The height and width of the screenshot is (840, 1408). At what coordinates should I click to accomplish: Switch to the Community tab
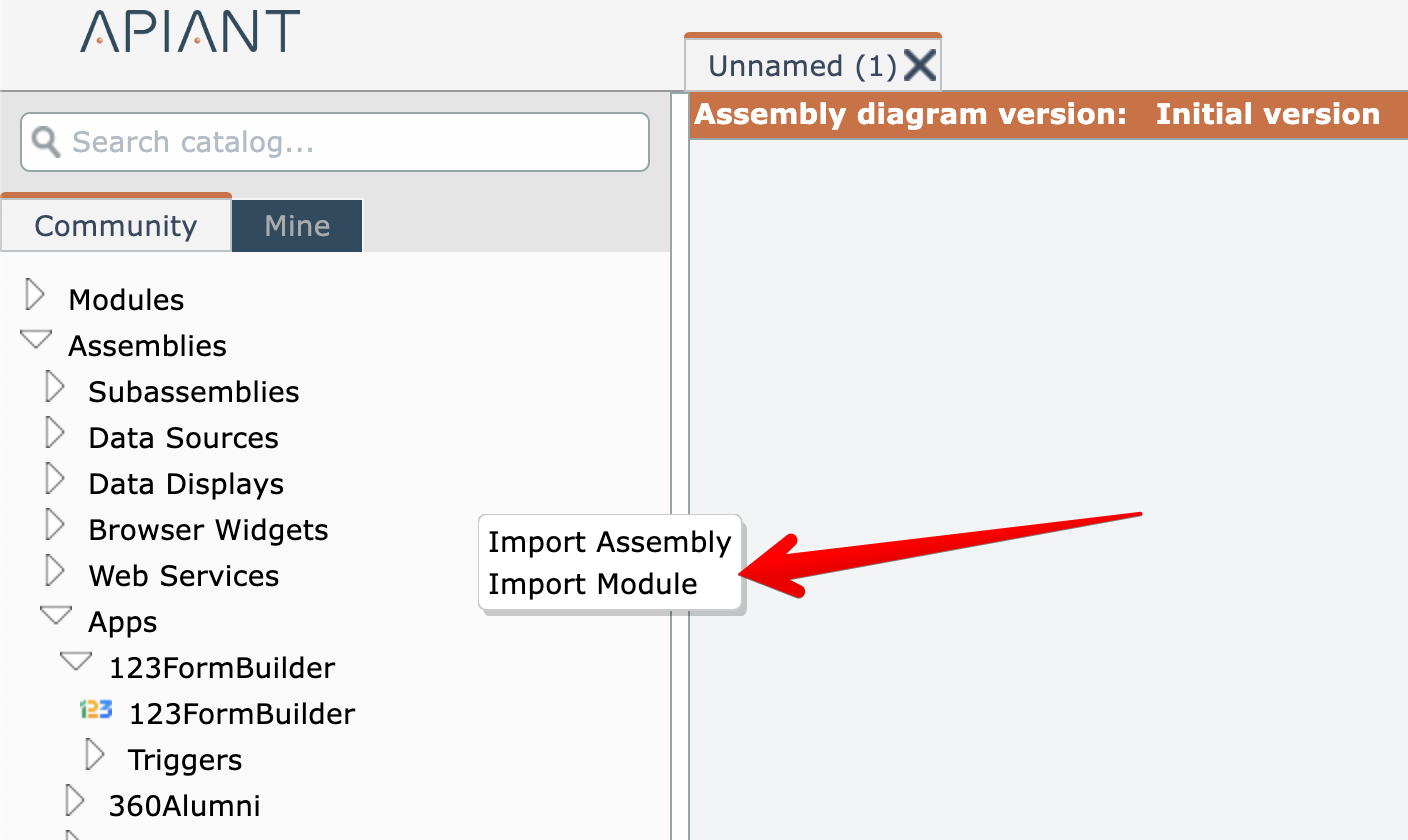(x=116, y=226)
